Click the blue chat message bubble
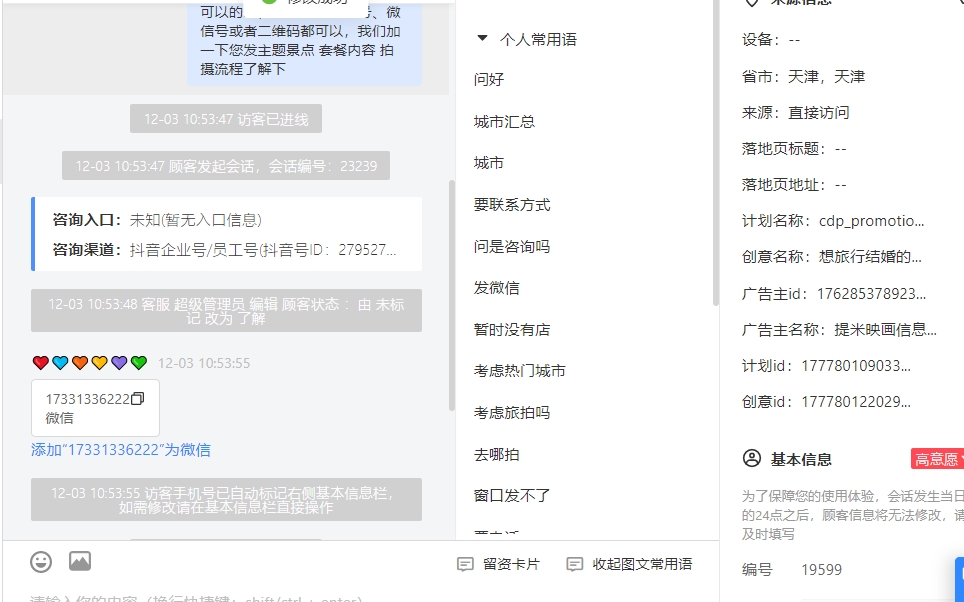This screenshot has width=964, height=602. [x=304, y=42]
